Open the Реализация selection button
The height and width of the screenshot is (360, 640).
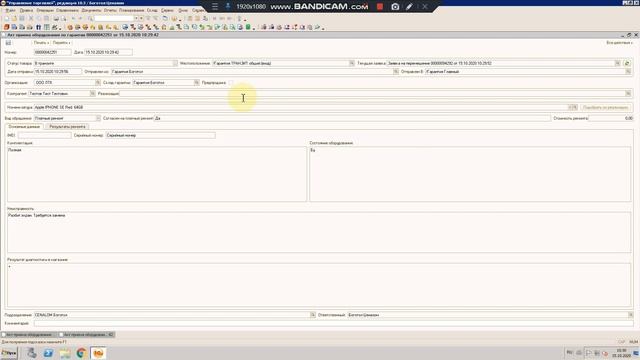pos(628,93)
